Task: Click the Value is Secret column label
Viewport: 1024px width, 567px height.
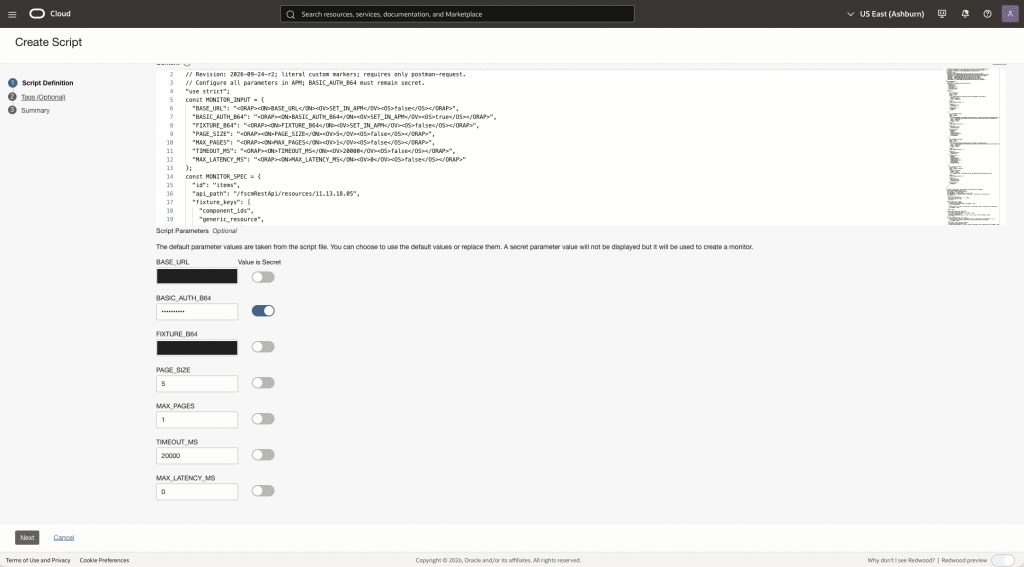Action: coord(259,262)
